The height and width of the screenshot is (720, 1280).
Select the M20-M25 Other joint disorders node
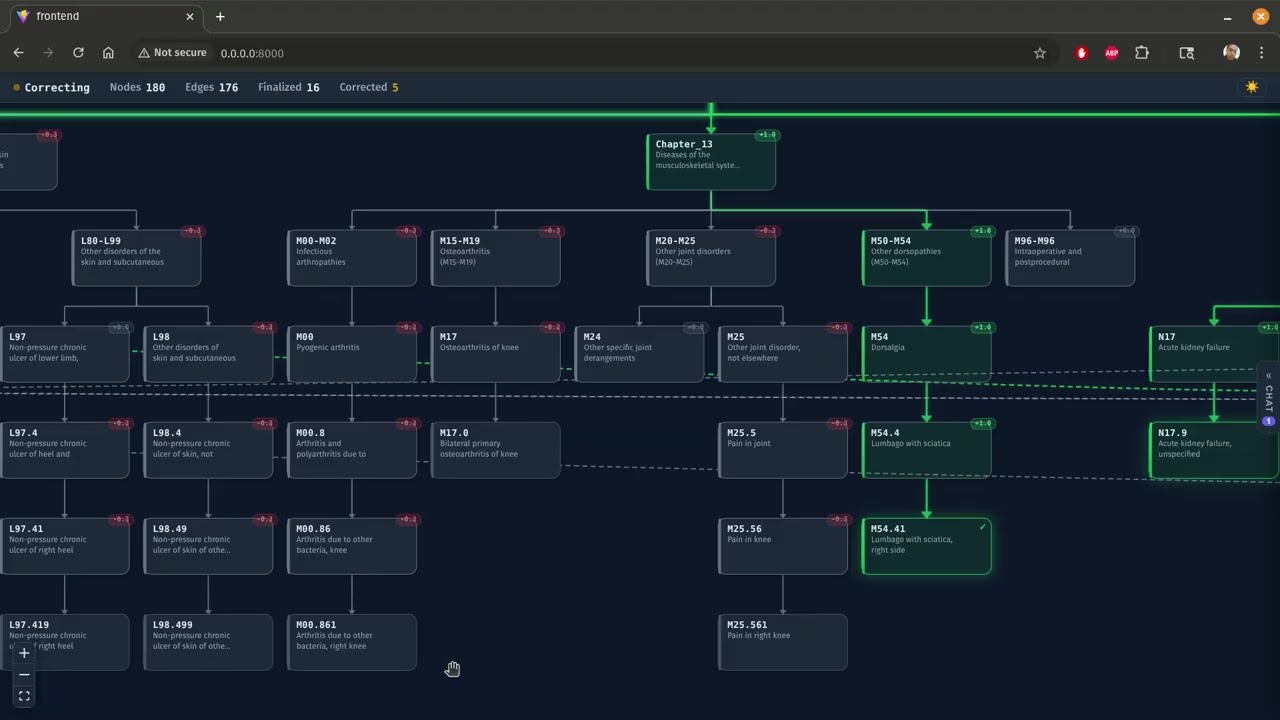(x=711, y=258)
